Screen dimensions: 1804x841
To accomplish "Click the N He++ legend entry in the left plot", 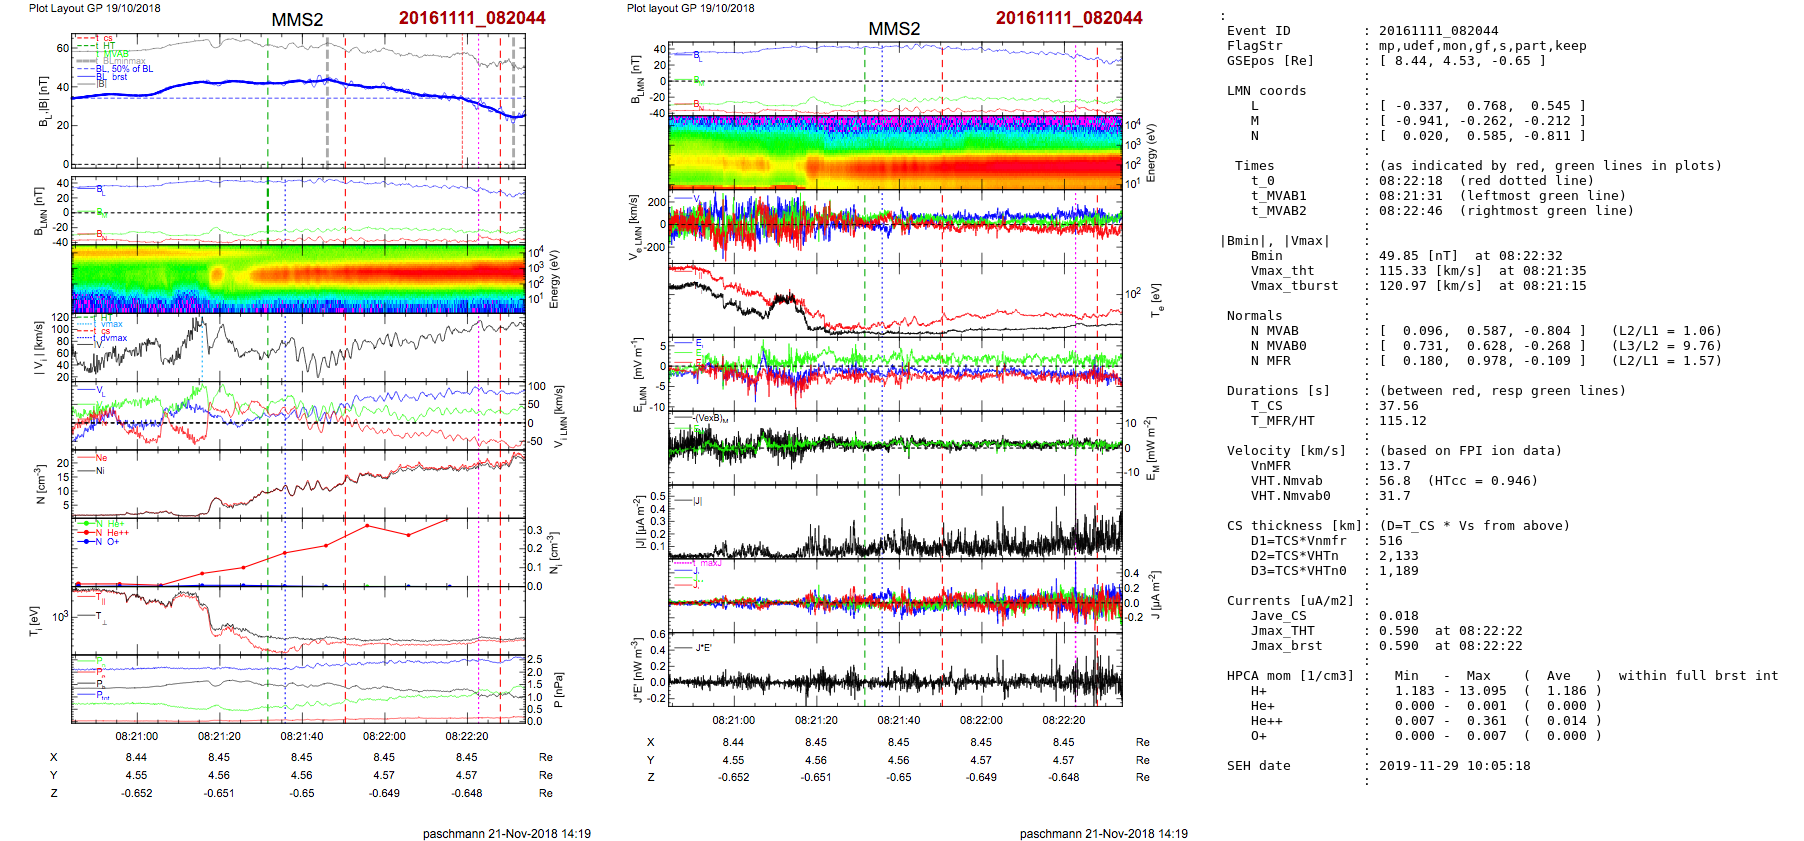I will point(111,533).
